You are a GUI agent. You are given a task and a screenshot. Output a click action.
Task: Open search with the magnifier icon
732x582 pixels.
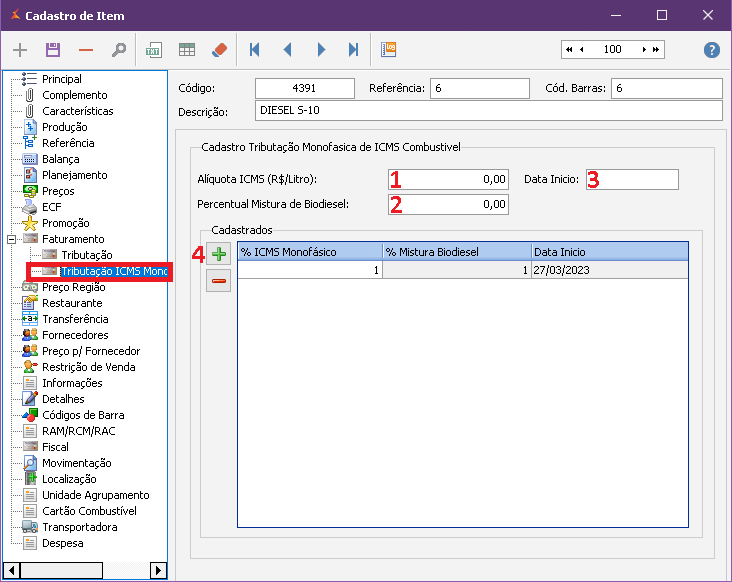118,50
